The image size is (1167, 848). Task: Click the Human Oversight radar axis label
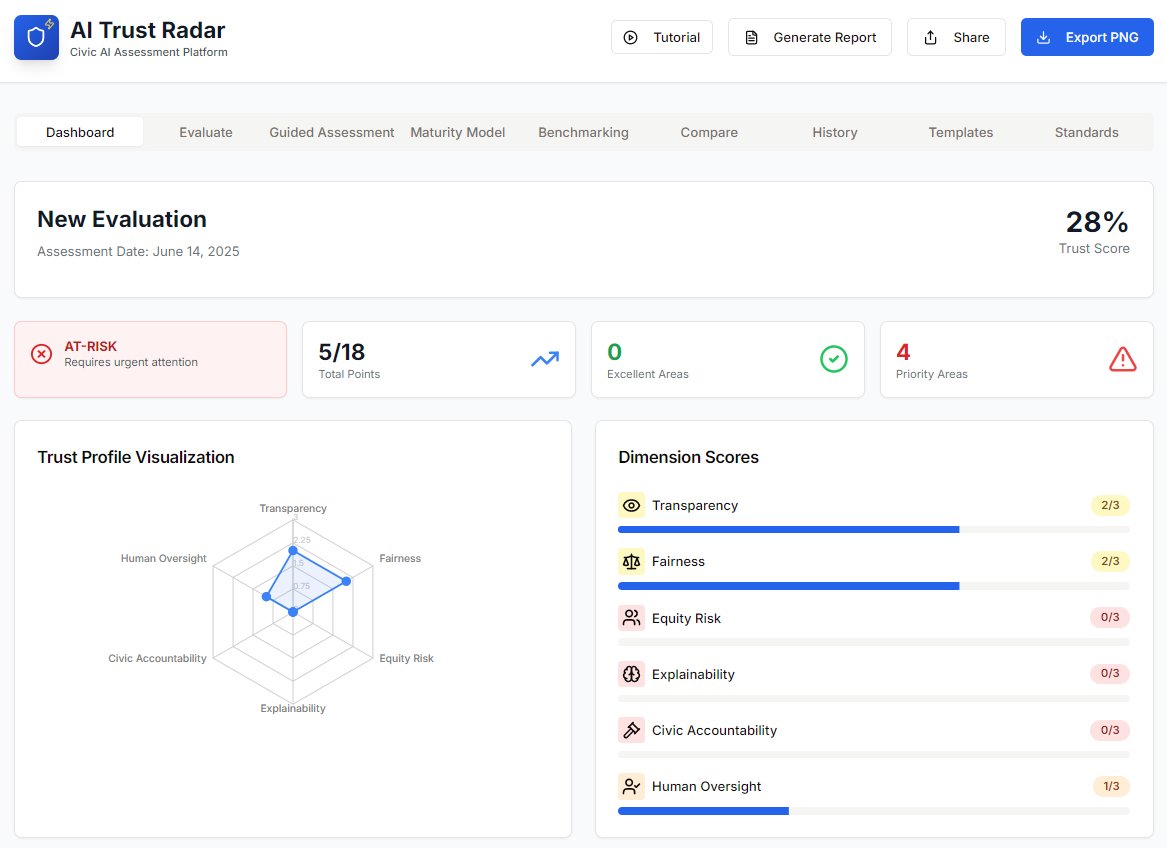[x=164, y=558]
